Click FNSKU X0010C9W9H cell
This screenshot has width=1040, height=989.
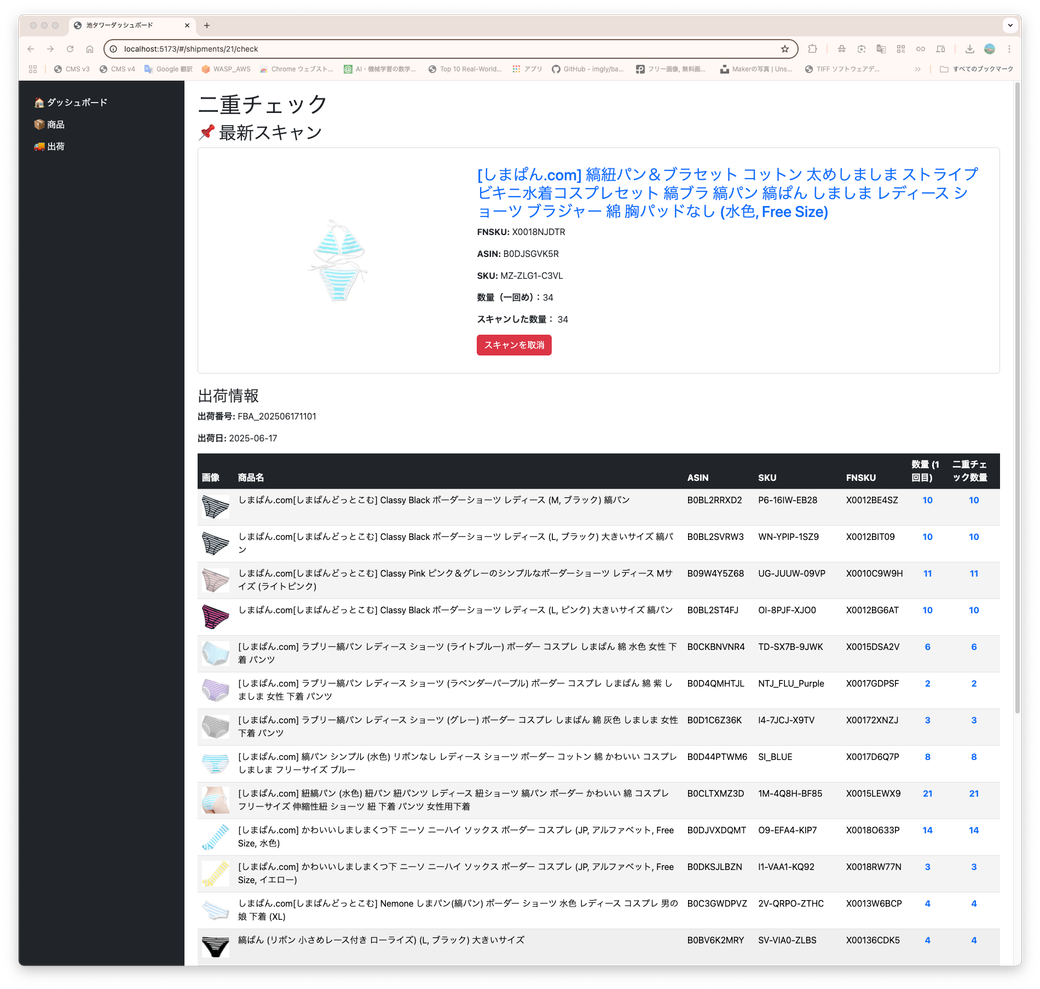[874, 573]
